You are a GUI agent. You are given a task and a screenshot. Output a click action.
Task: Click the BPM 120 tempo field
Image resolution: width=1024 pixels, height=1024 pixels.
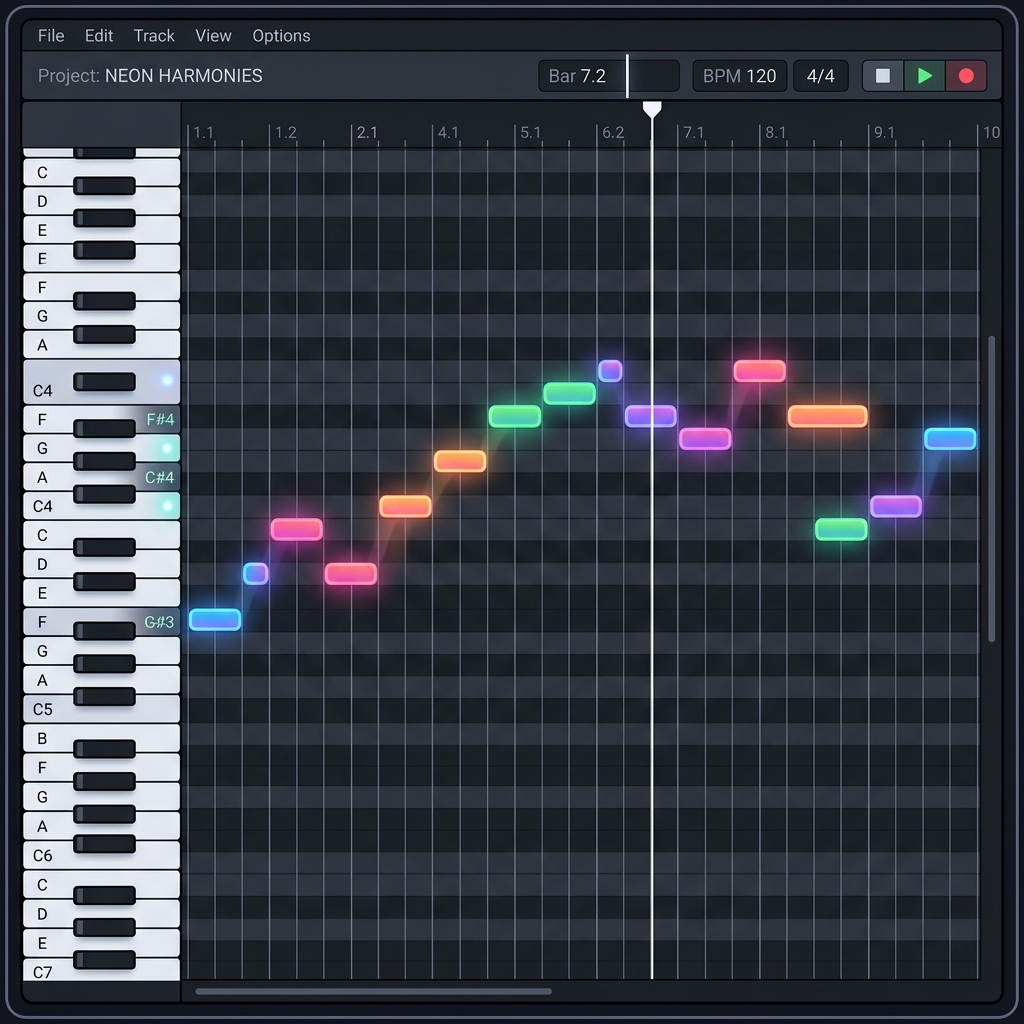click(739, 76)
